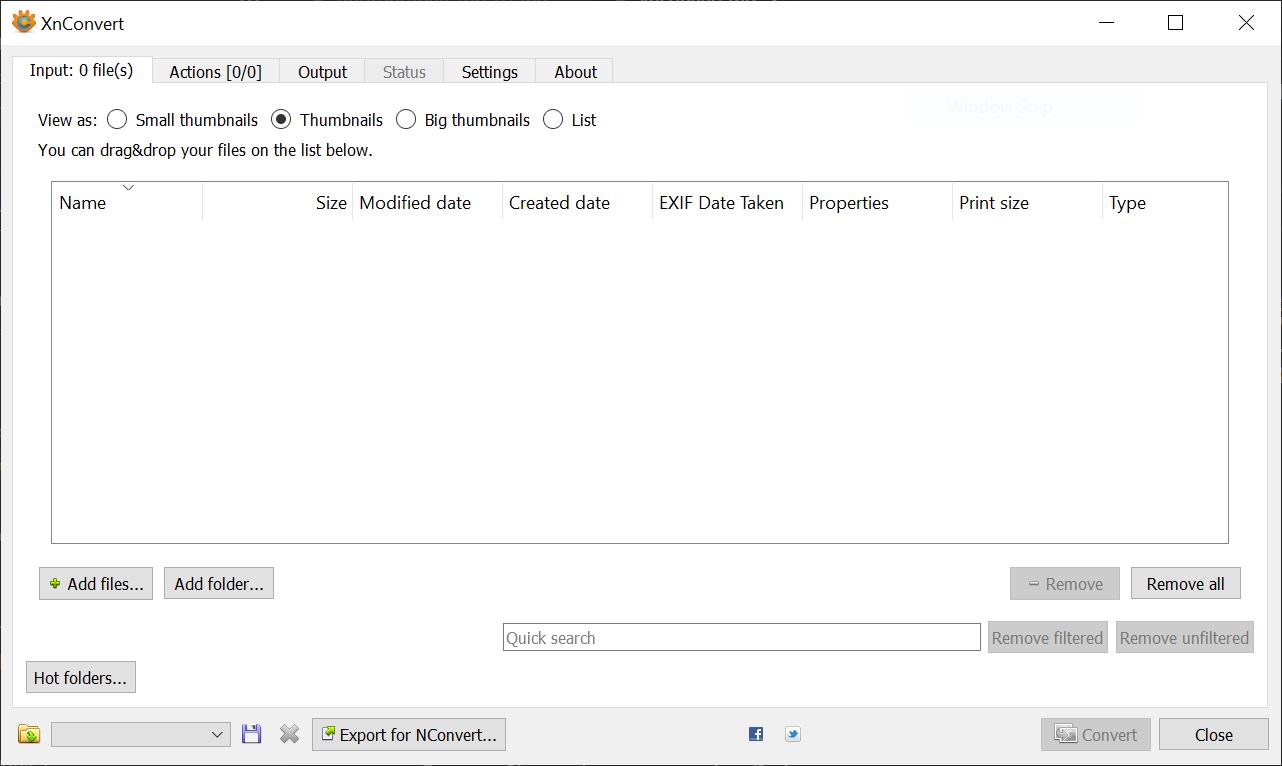The width and height of the screenshot is (1282, 766).
Task: Click the Remove all button
Action: pyautogui.click(x=1186, y=584)
